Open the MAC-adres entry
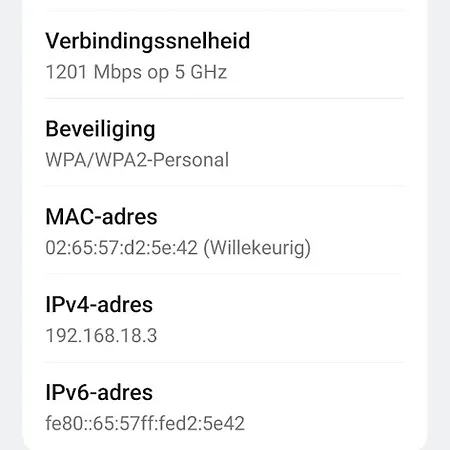The height and width of the screenshot is (450, 450). [225, 231]
